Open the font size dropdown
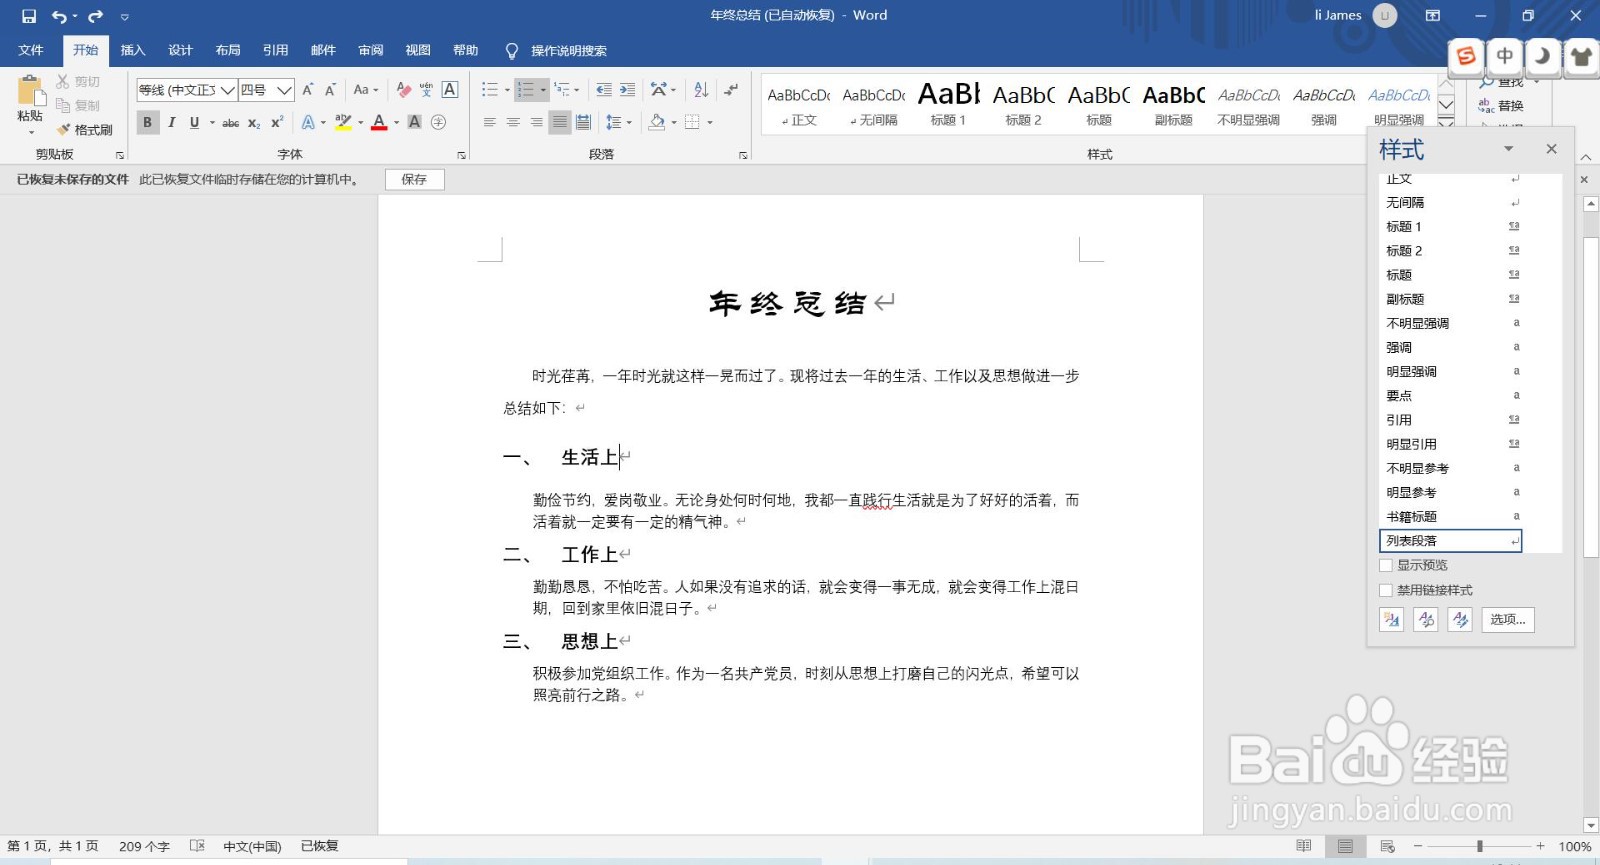 point(284,90)
